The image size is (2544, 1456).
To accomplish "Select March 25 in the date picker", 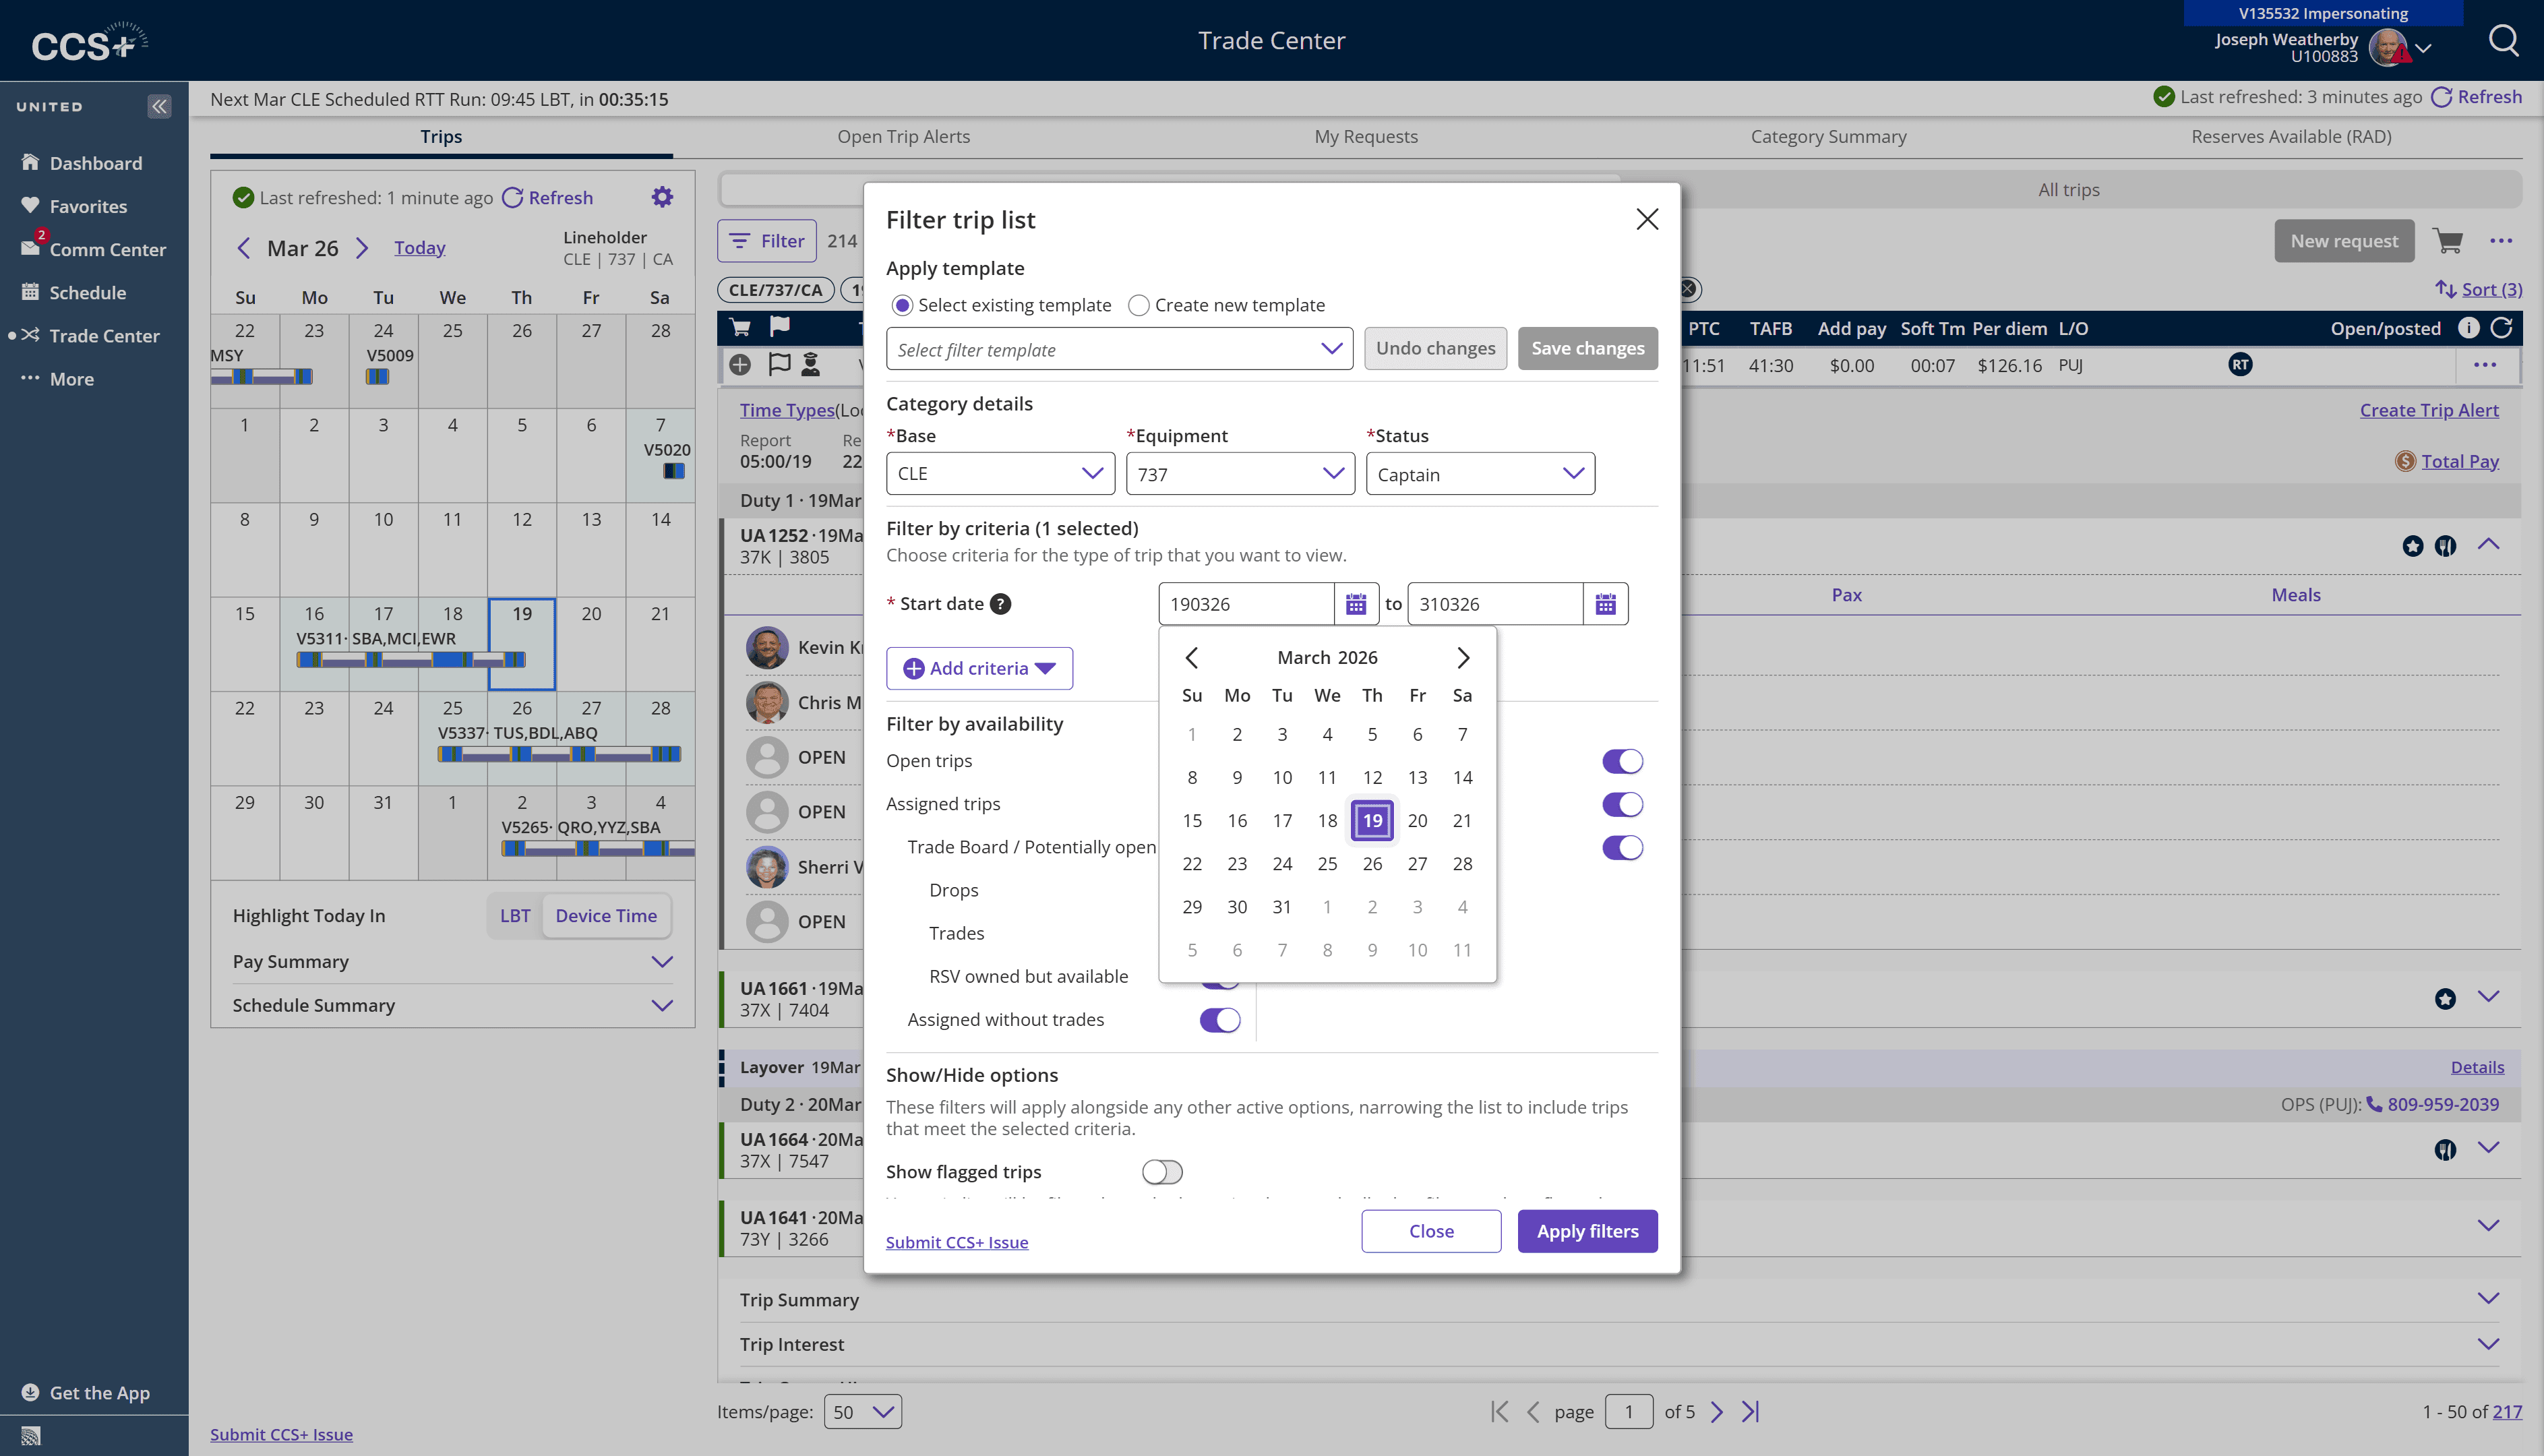I will coord(1327,863).
